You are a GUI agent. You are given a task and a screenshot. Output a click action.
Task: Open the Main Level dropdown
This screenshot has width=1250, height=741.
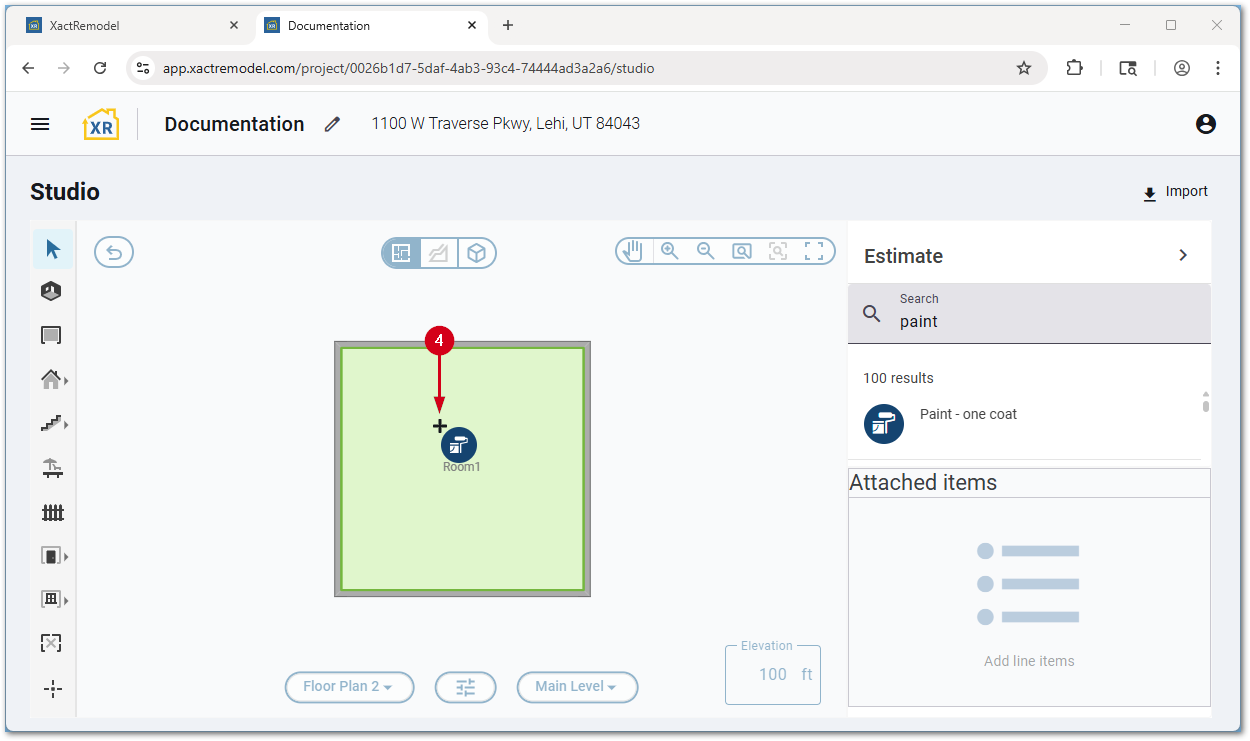(x=577, y=687)
